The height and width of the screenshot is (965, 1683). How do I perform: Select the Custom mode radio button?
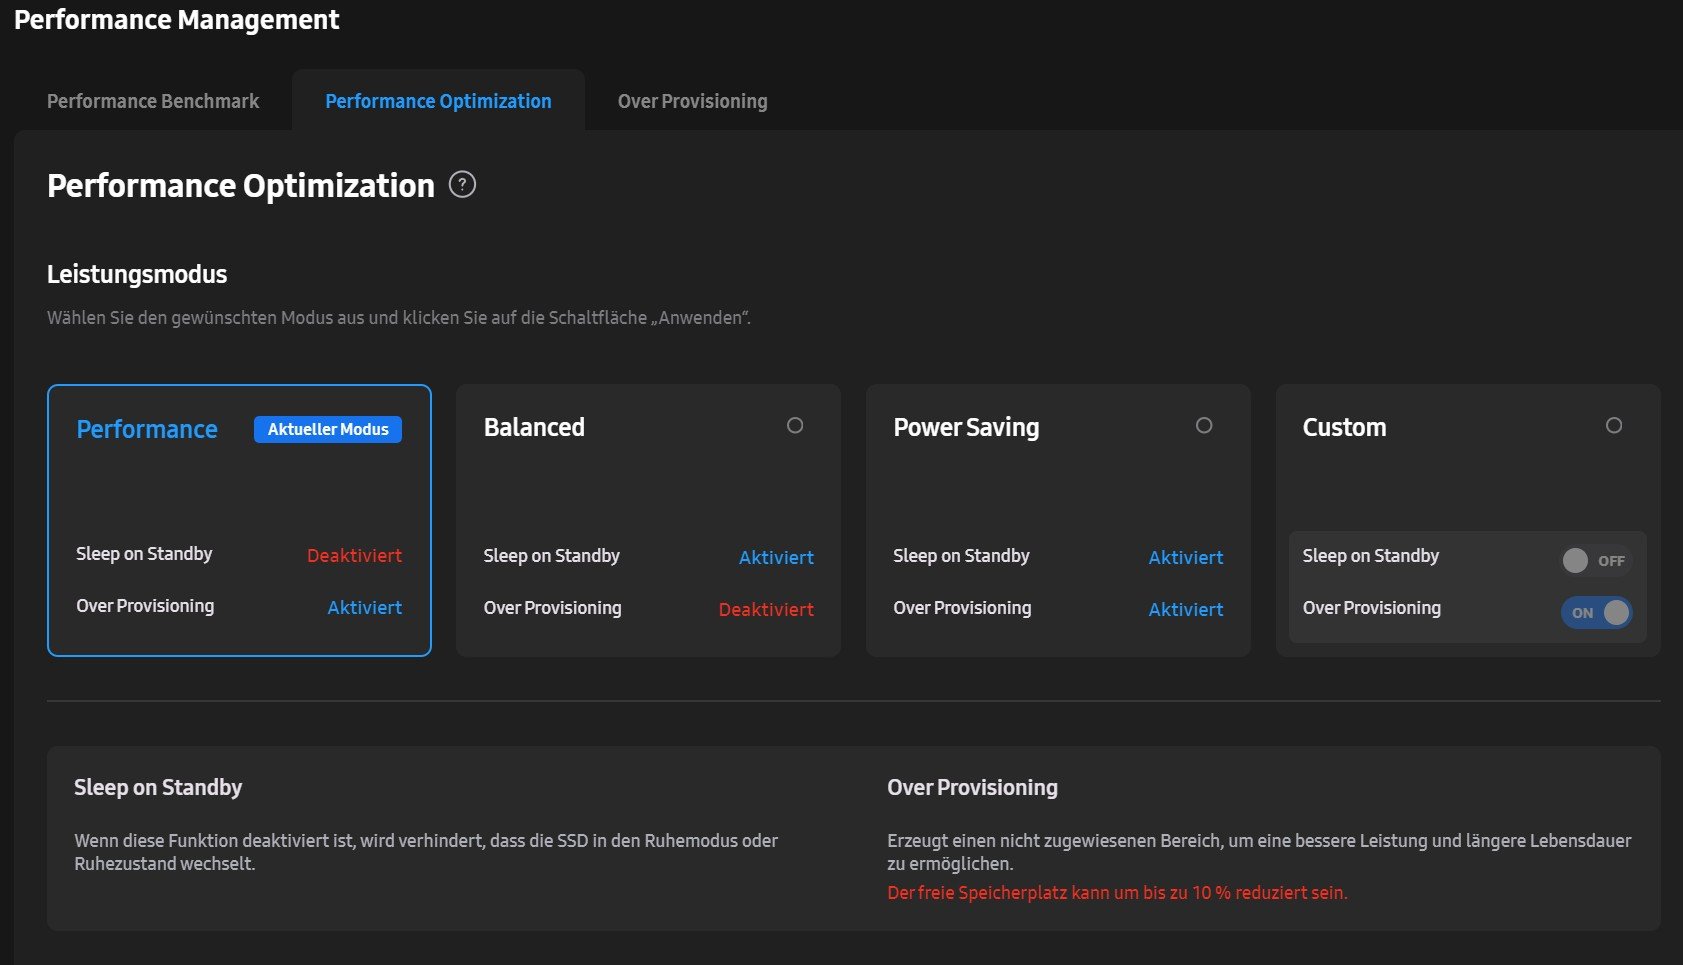1614,426
